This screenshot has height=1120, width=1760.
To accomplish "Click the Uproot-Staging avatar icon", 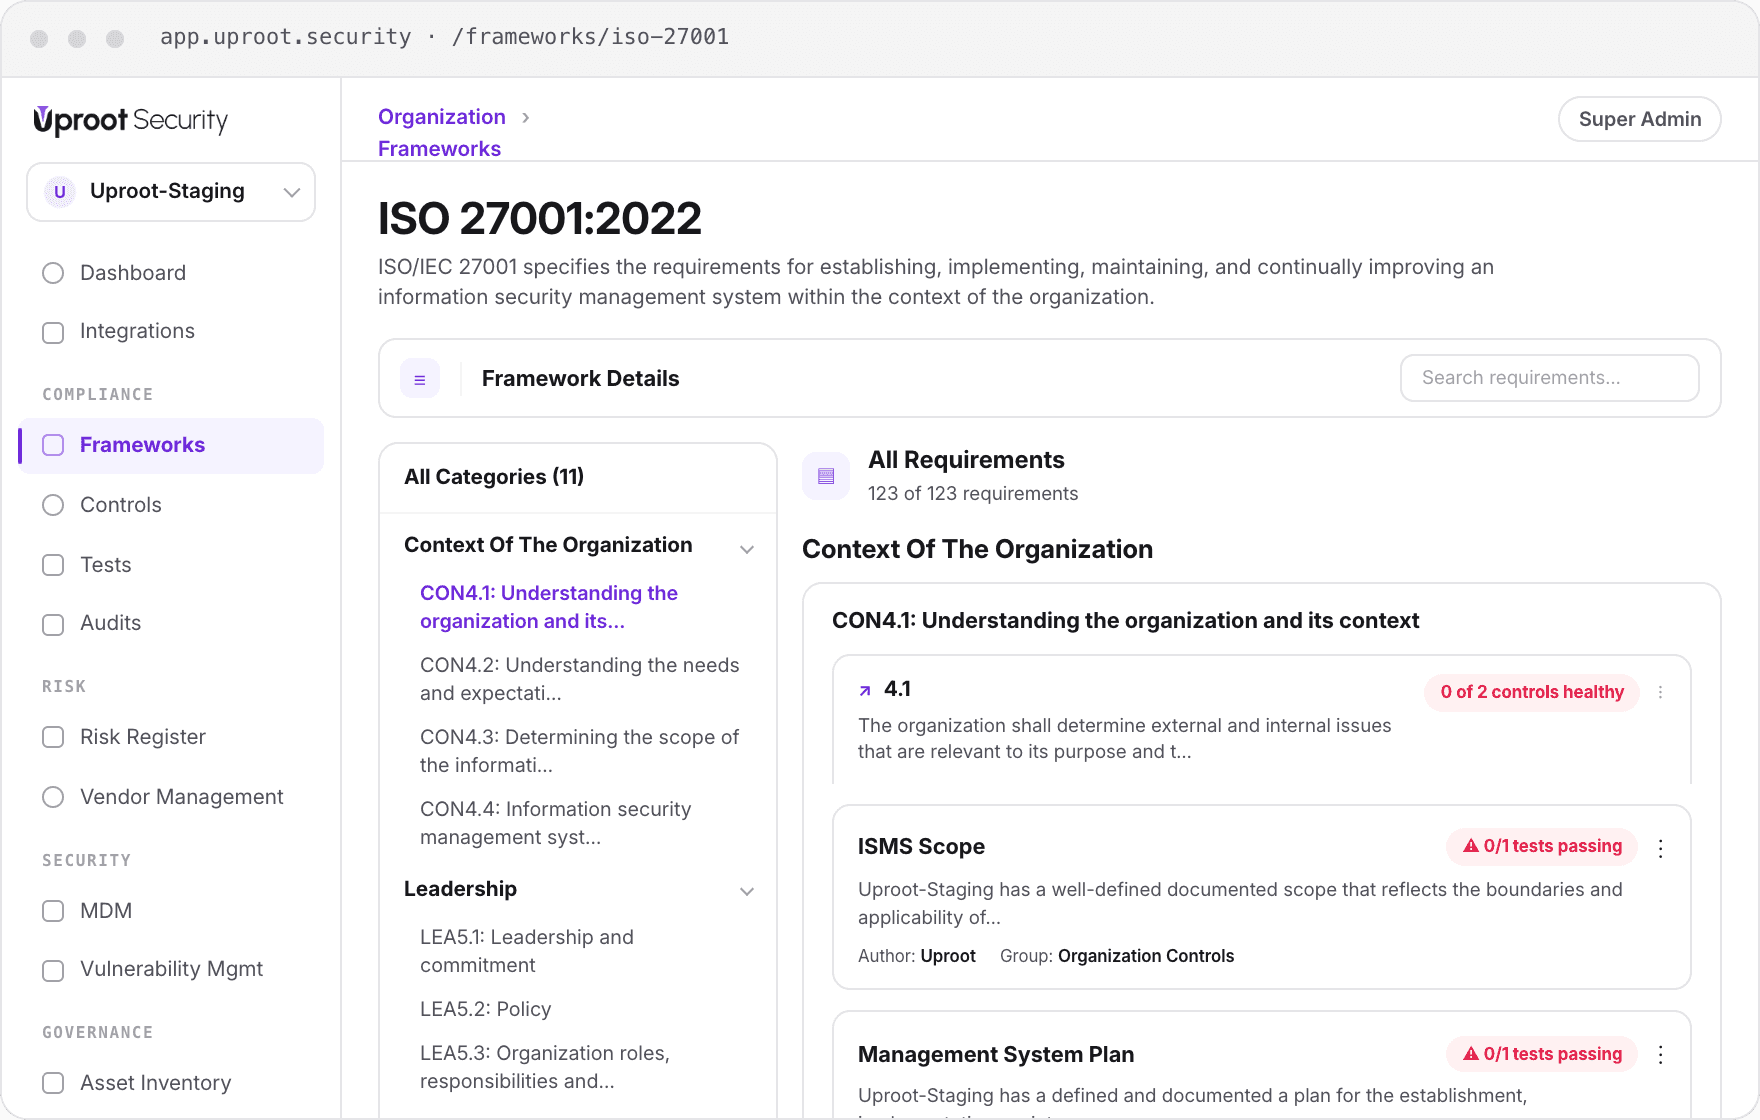I will pos(60,192).
